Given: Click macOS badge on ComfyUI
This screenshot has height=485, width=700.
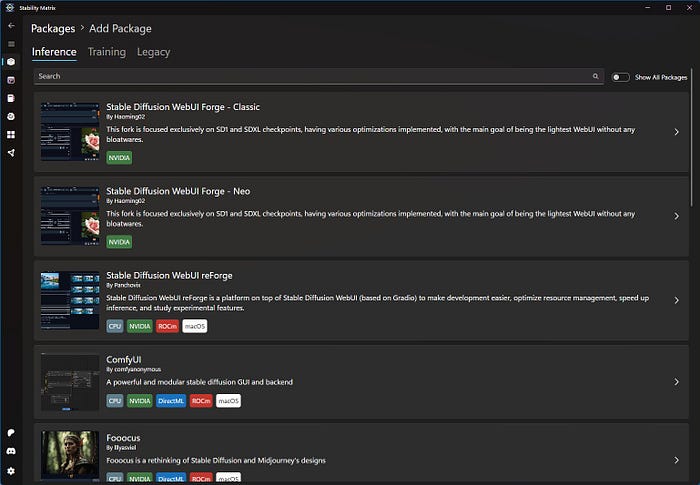Looking at the screenshot, I should 229,401.
